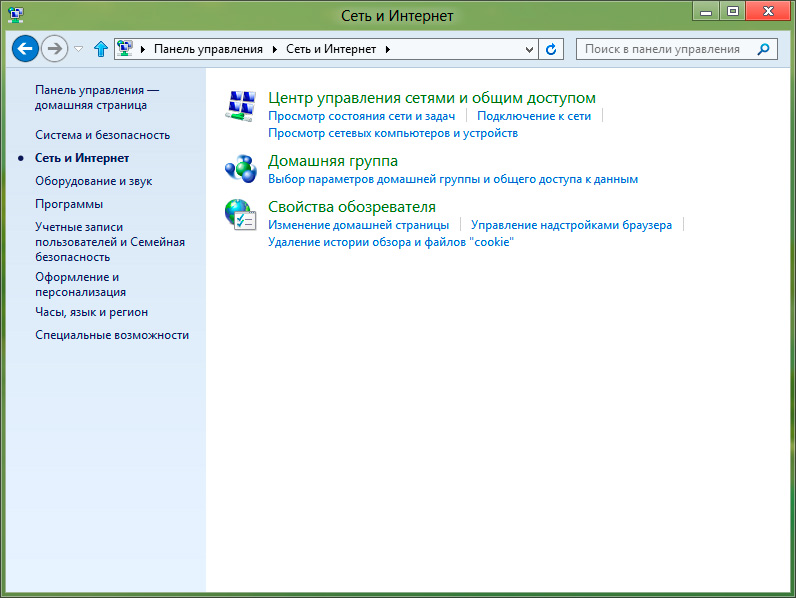Go back with the blue Back arrow
This screenshot has height=598, width=796.
25,48
